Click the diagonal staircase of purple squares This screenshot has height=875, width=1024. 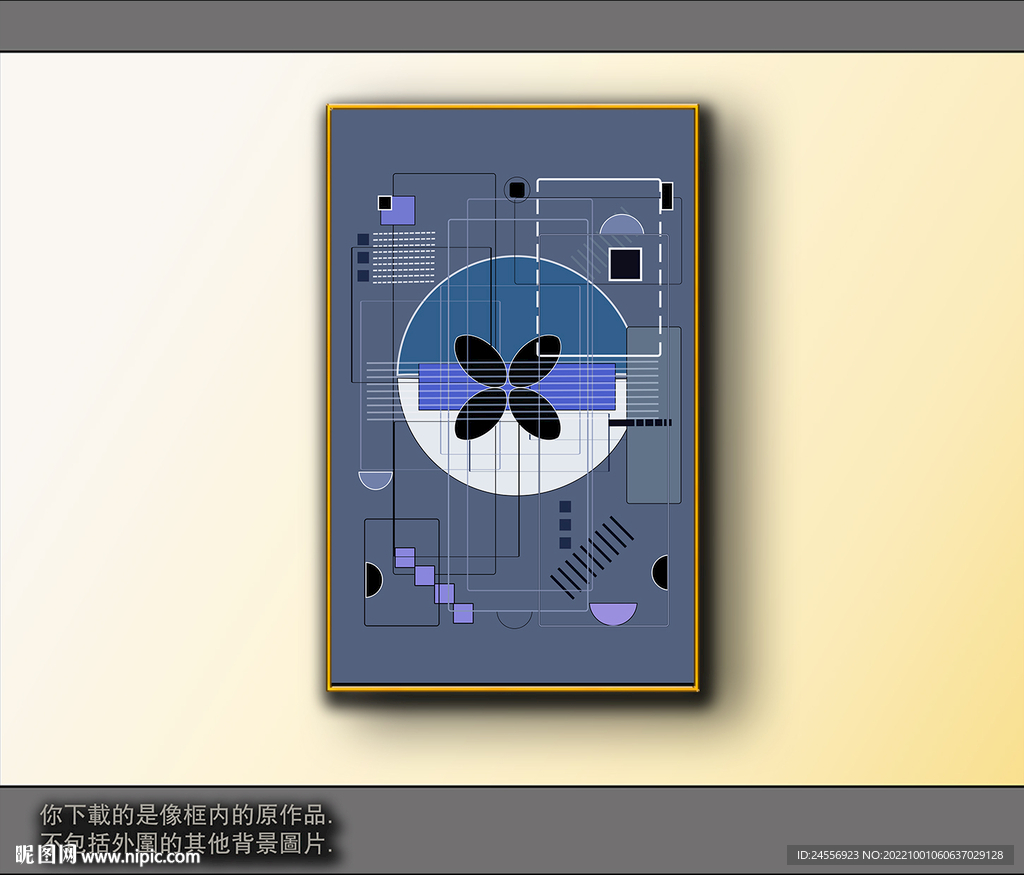(x=434, y=585)
